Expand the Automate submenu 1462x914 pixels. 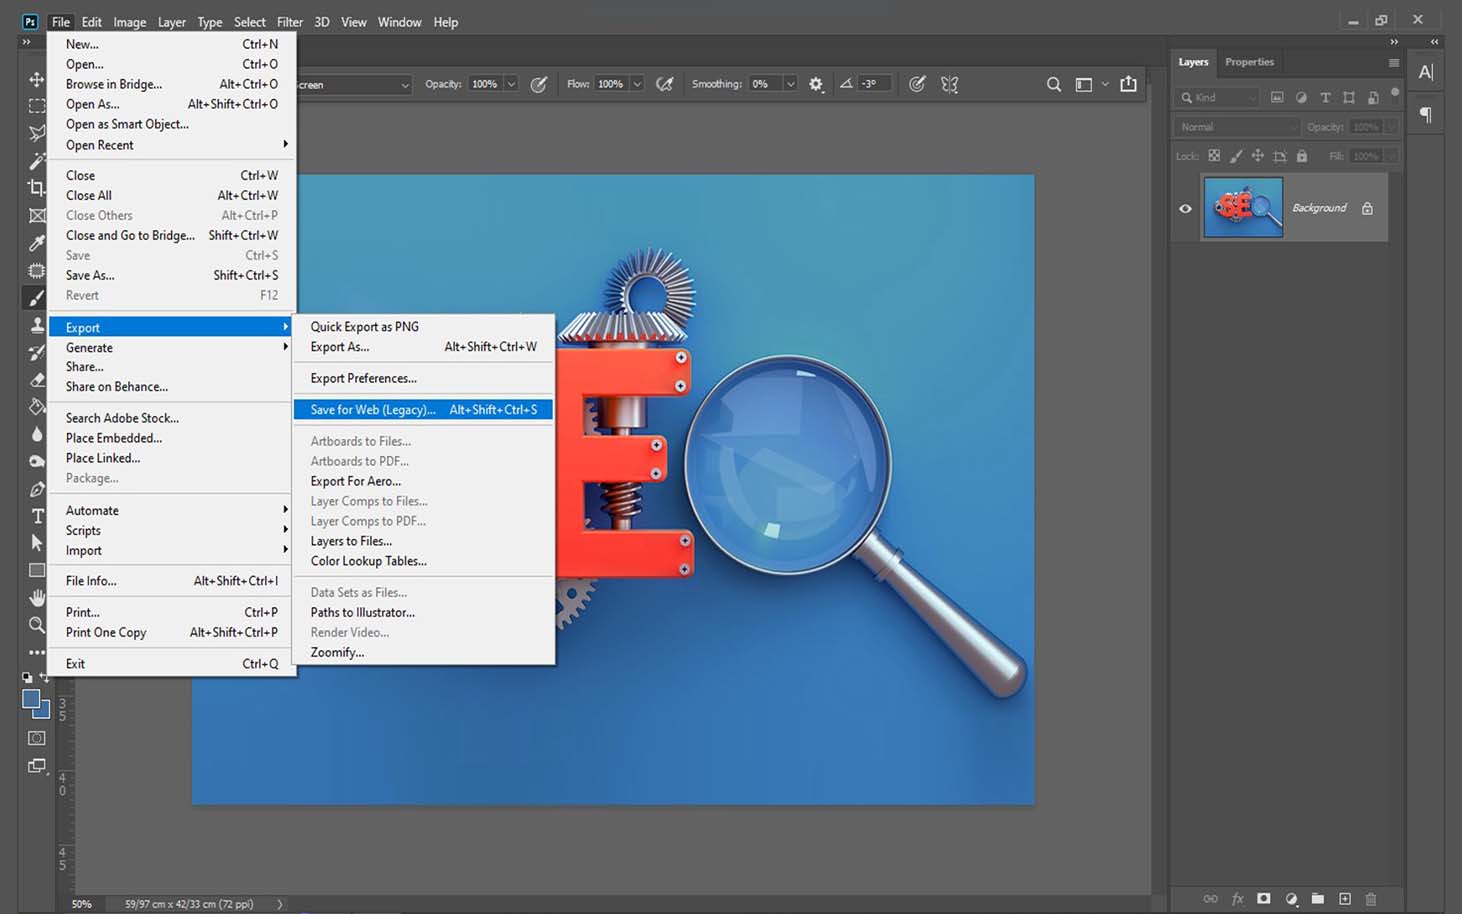click(x=172, y=510)
